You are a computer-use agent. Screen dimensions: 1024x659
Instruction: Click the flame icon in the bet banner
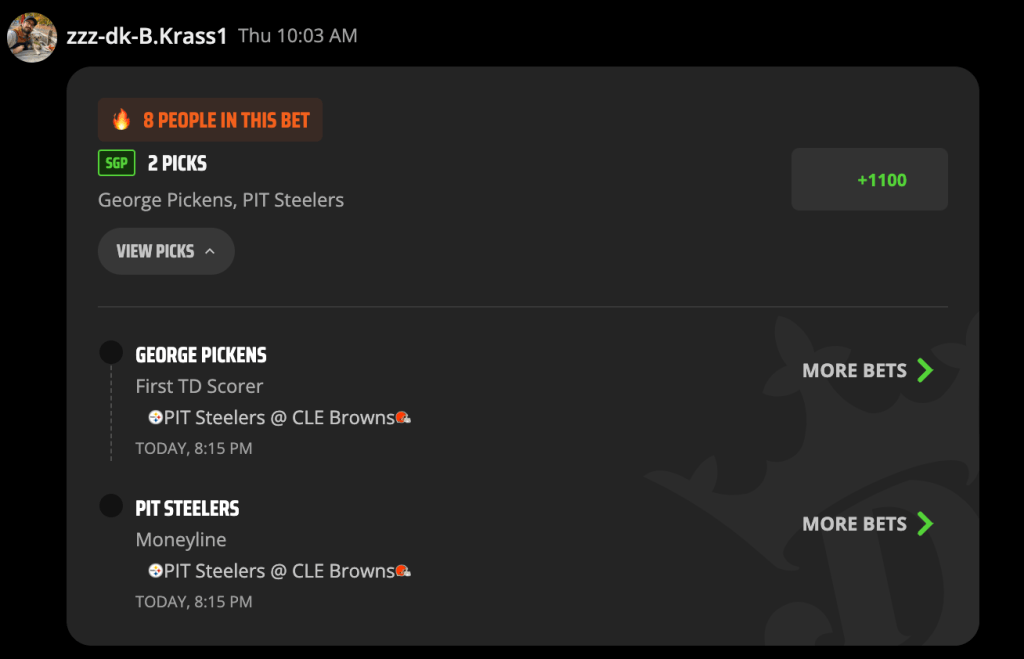pos(121,120)
